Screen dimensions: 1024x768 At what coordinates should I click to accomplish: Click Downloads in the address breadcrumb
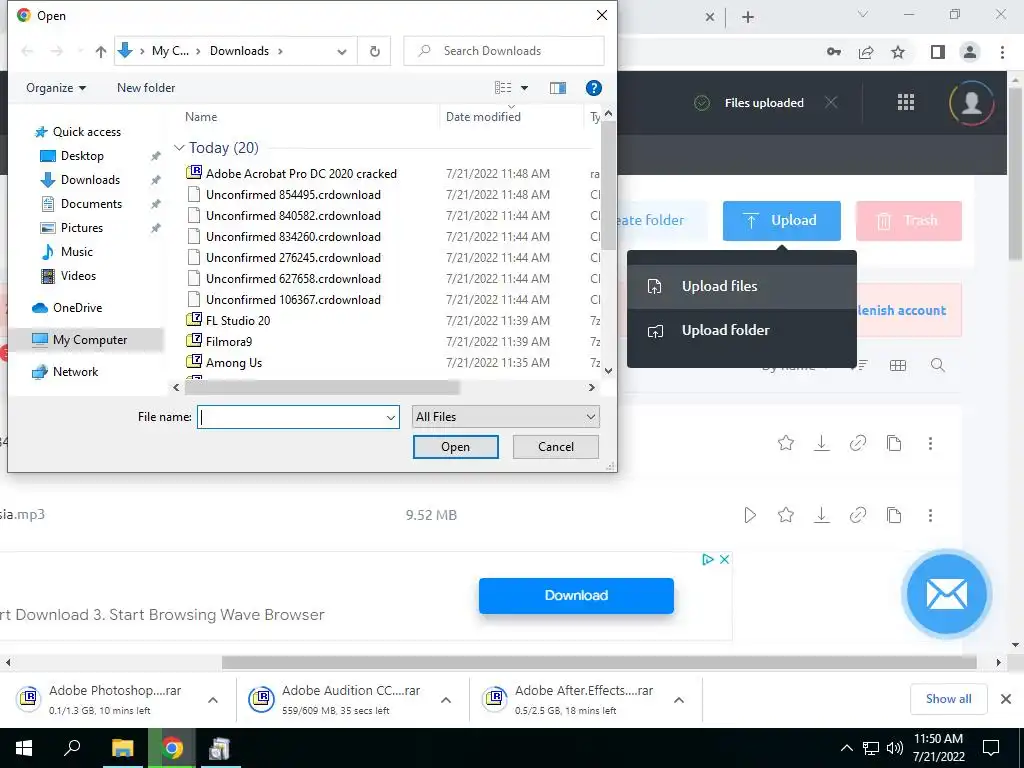tap(239, 51)
